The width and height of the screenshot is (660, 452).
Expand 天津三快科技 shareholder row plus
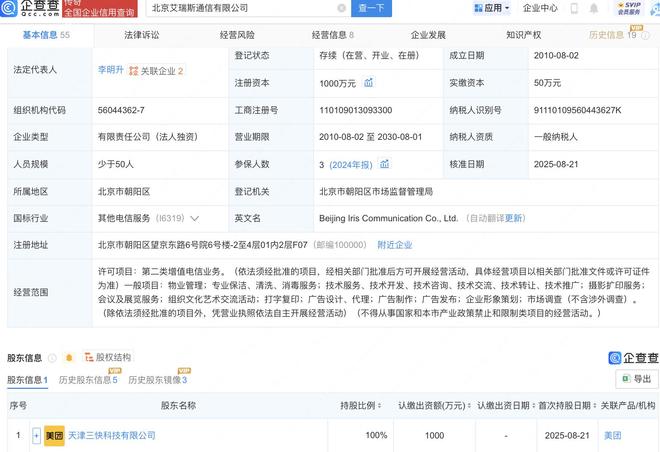36,436
